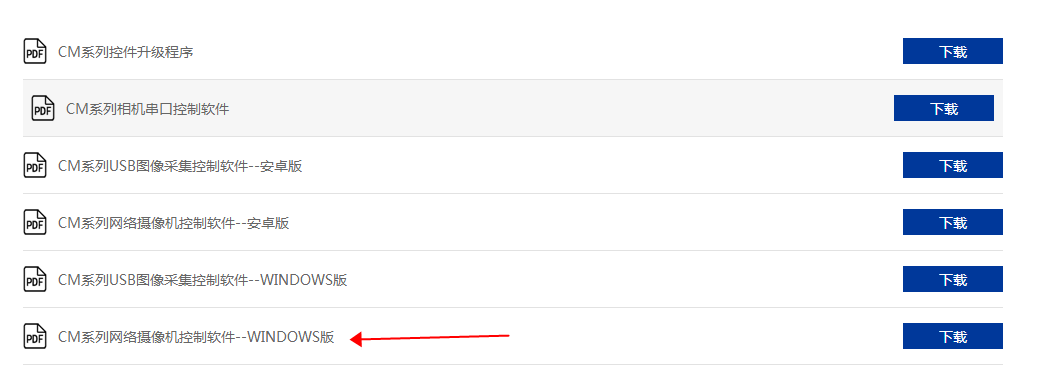This screenshot has height=381, width=1056.
Task: Open the CM系列控件升级程序 title link
Action: pos(126,52)
